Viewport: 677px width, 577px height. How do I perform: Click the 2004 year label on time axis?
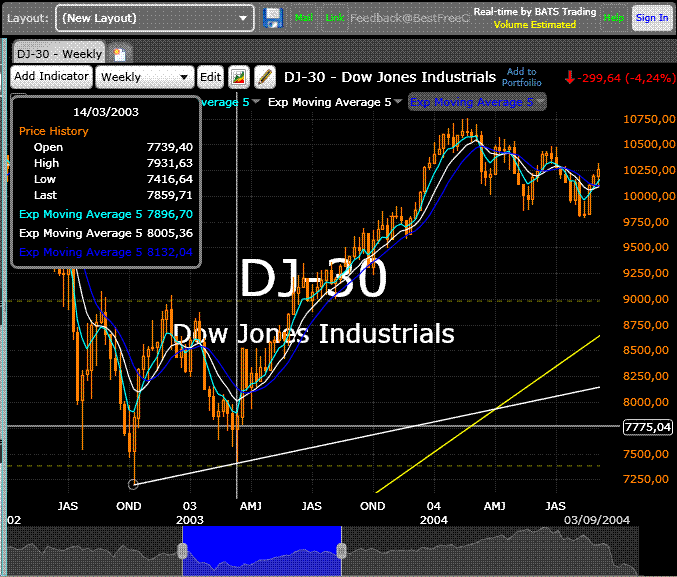pyautogui.click(x=433, y=520)
